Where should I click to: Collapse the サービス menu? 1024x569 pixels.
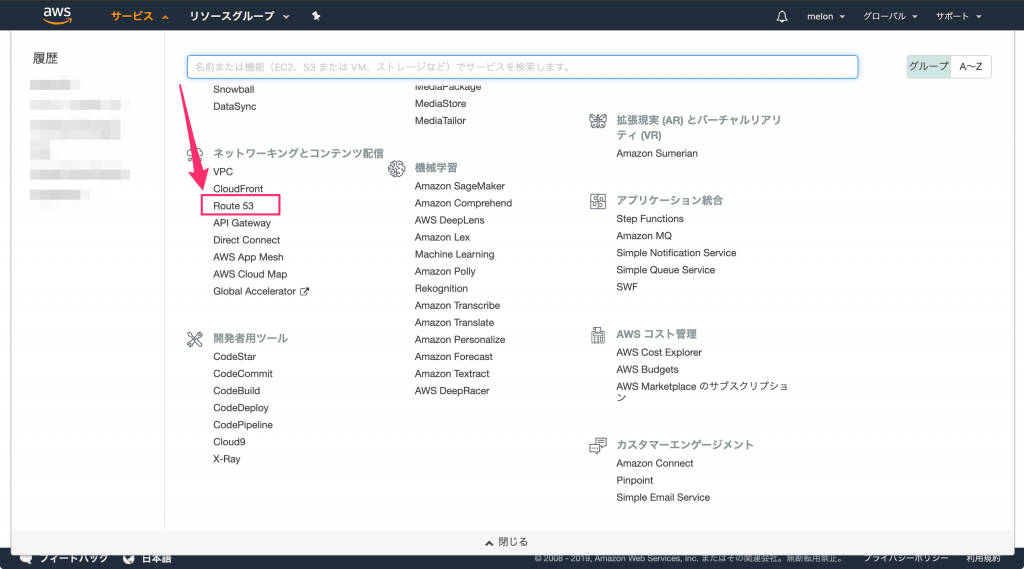[140, 16]
